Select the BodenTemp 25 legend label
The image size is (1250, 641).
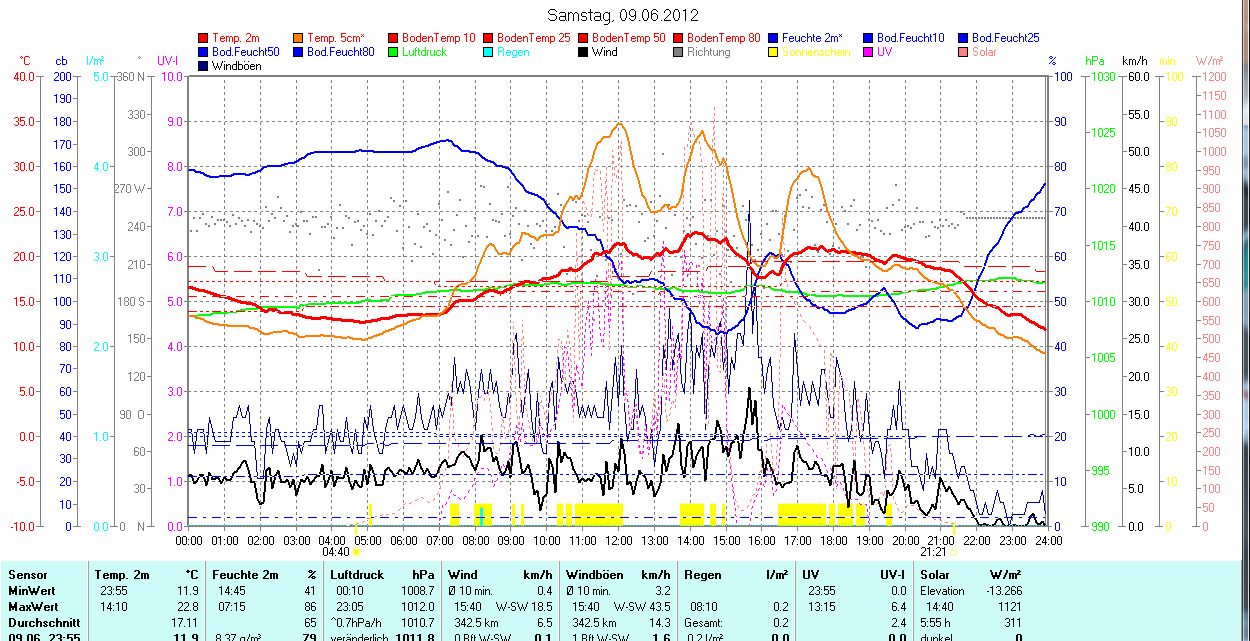(534, 38)
